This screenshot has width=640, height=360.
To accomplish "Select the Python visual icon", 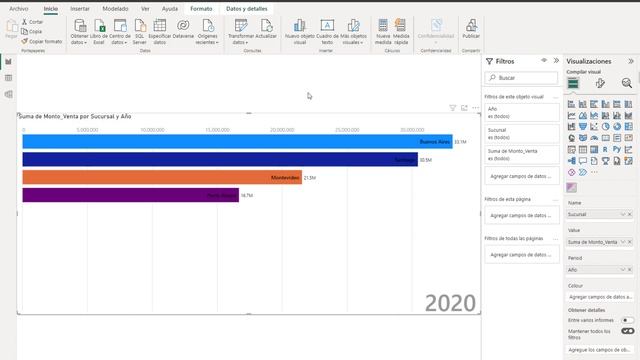I will coord(617,149).
